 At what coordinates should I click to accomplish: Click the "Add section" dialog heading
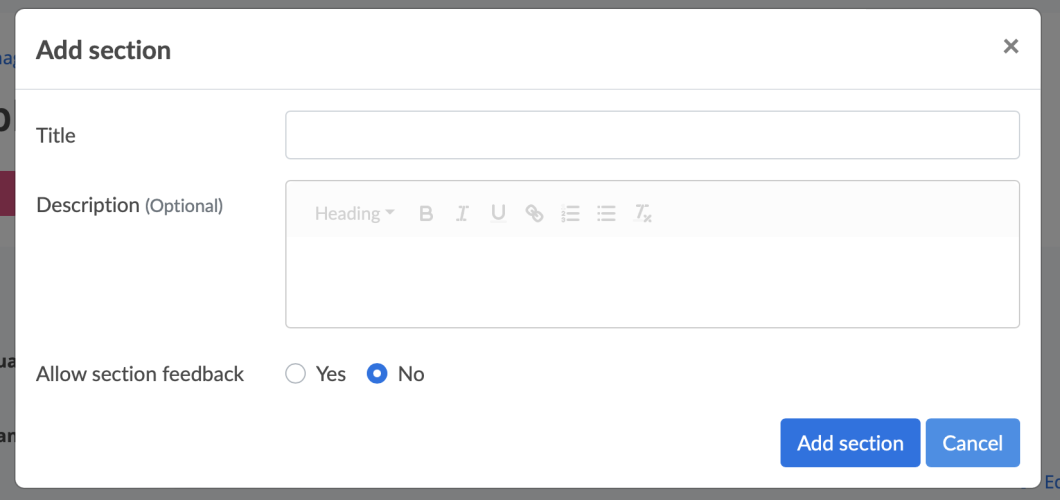103,50
